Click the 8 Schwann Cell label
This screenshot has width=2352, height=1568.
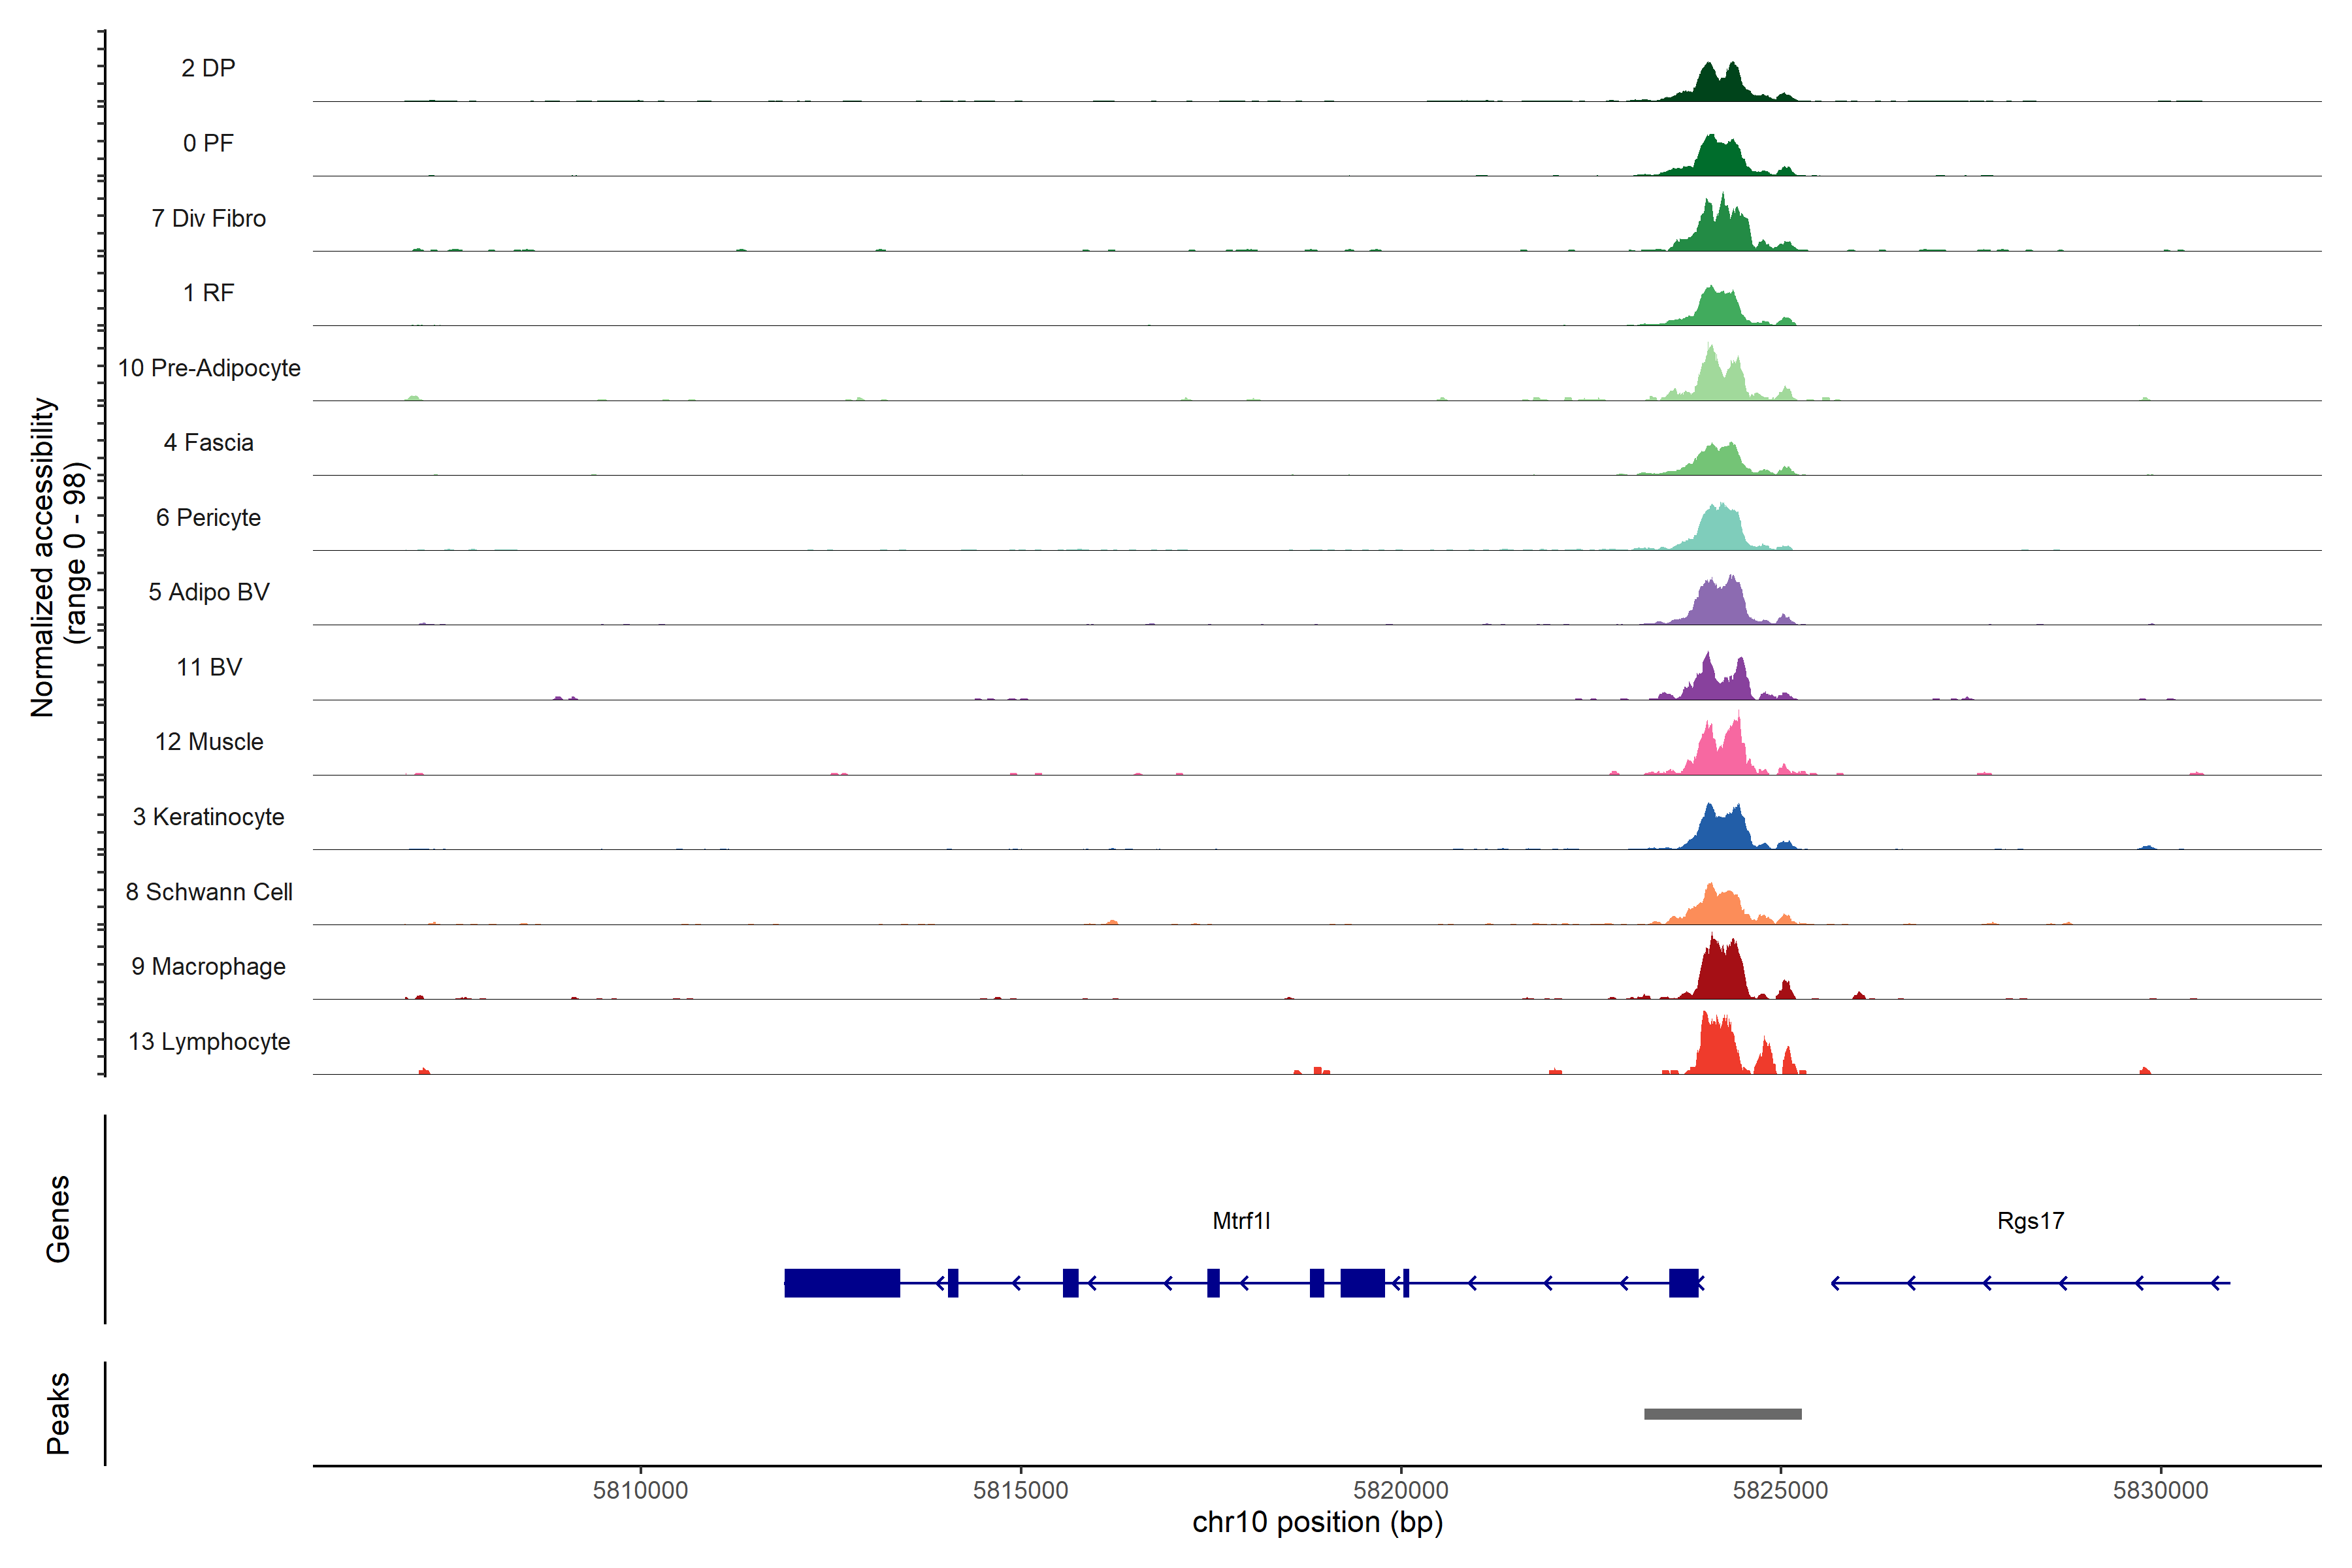pos(209,892)
